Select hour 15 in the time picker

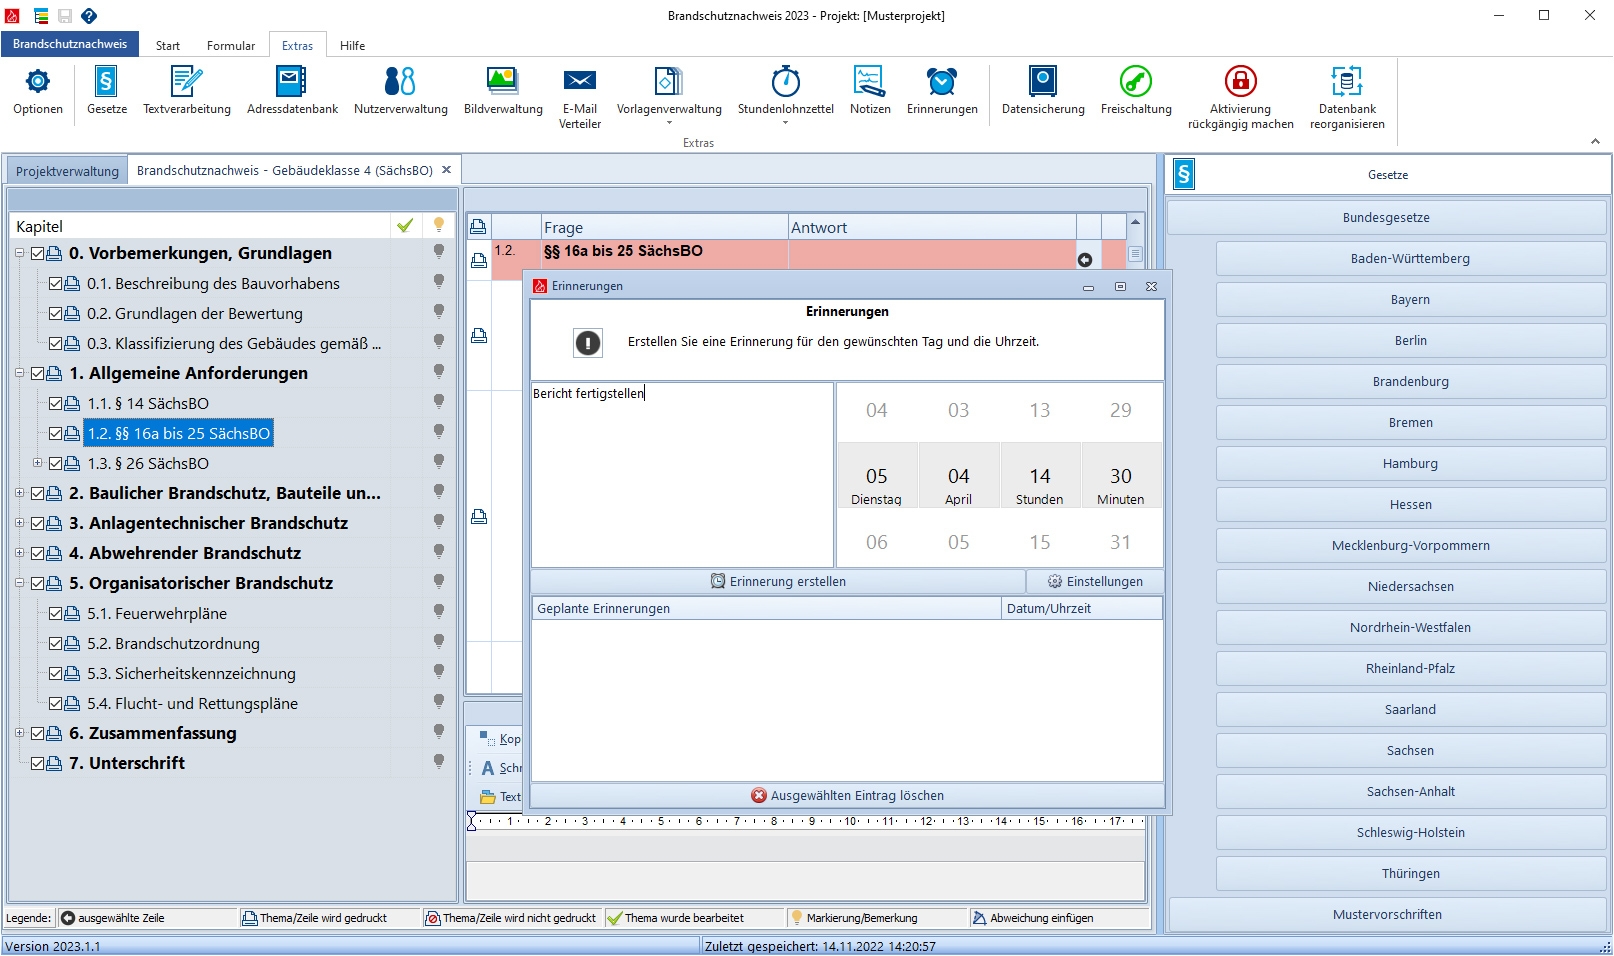tap(1039, 542)
